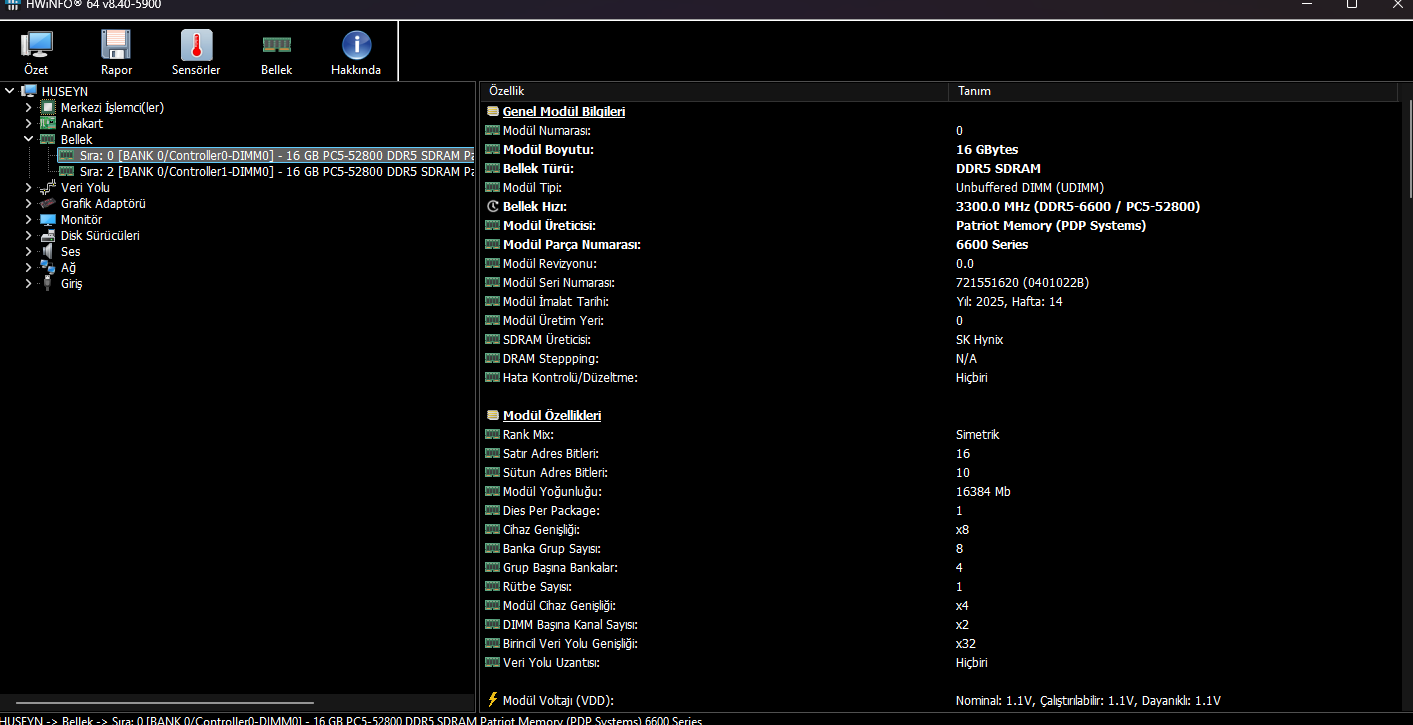Click the status bar path text

pyautogui.click(x=351, y=720)
